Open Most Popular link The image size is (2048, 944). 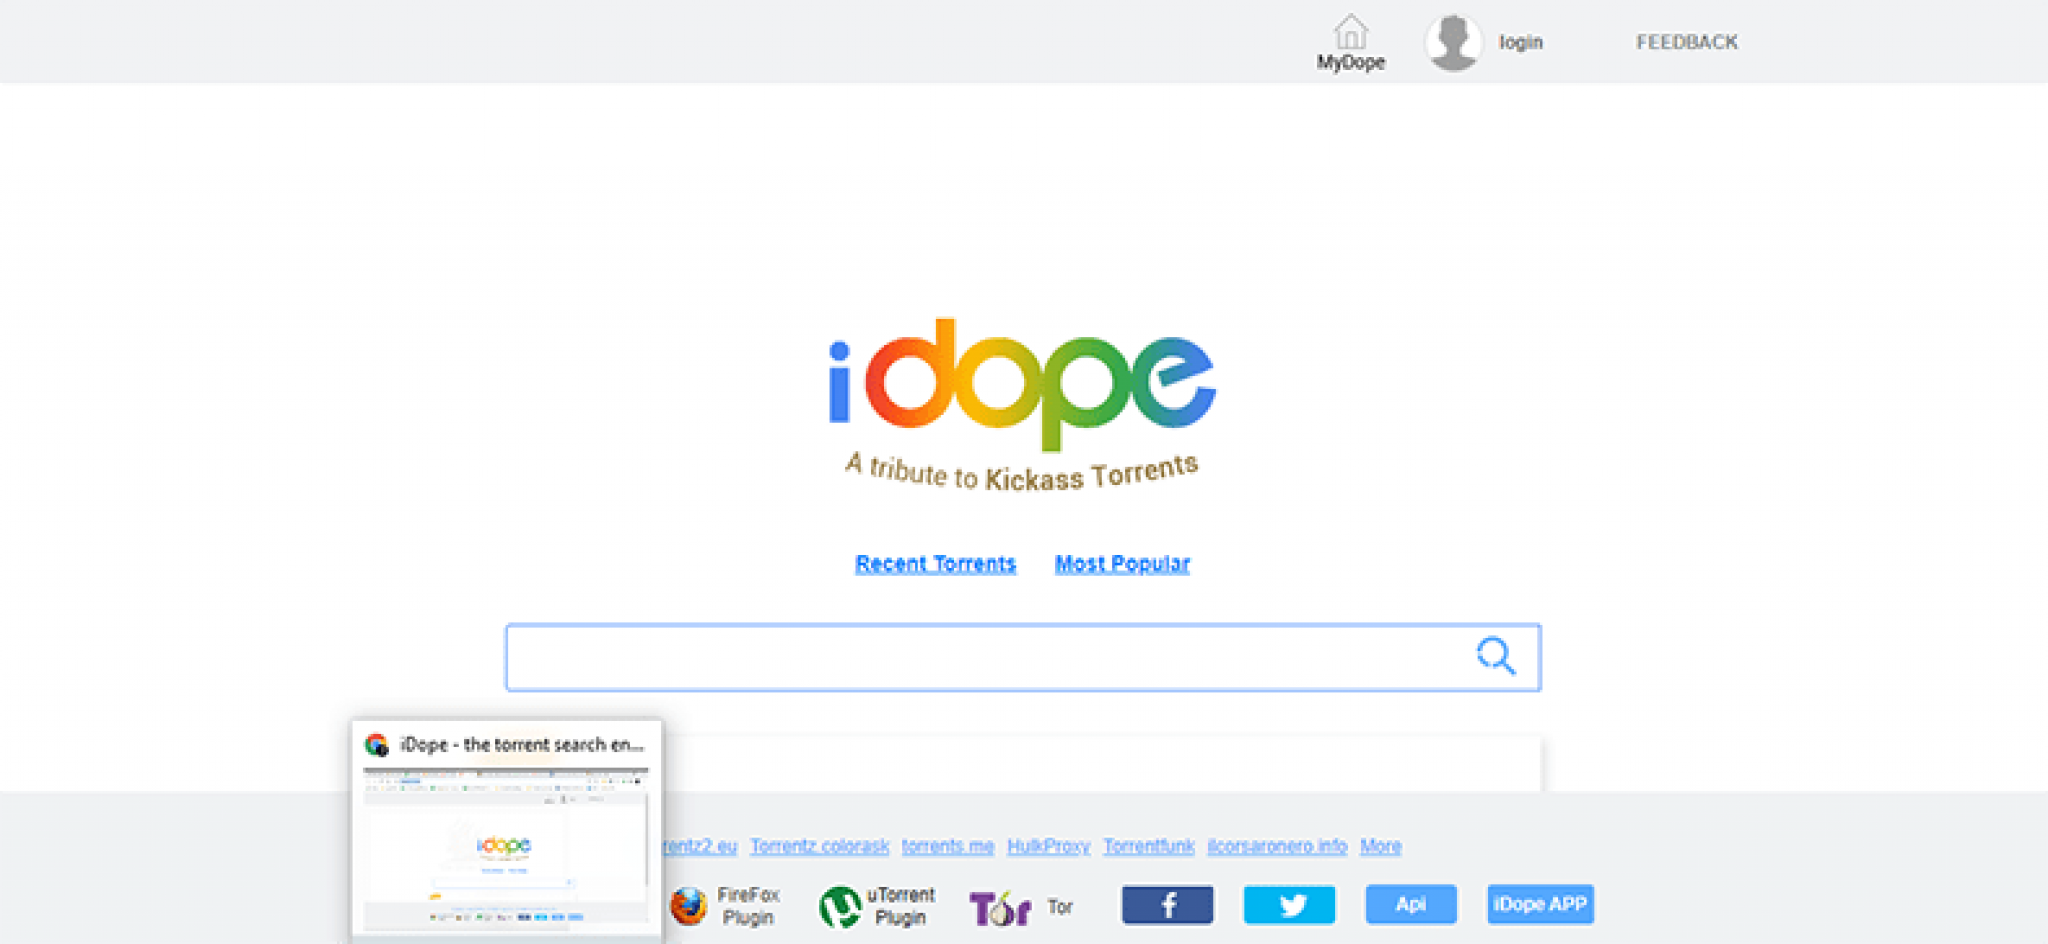(x=1122, y=564)
